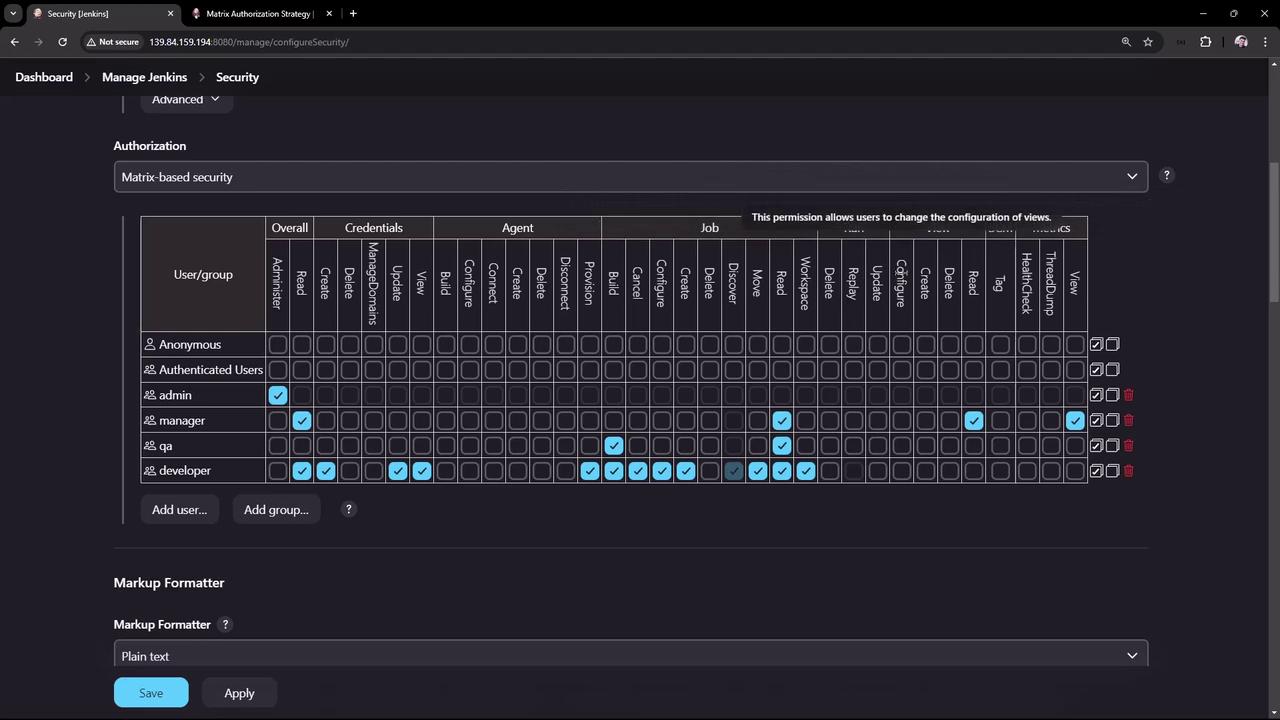Click the Save button

[x=151, y=693]
